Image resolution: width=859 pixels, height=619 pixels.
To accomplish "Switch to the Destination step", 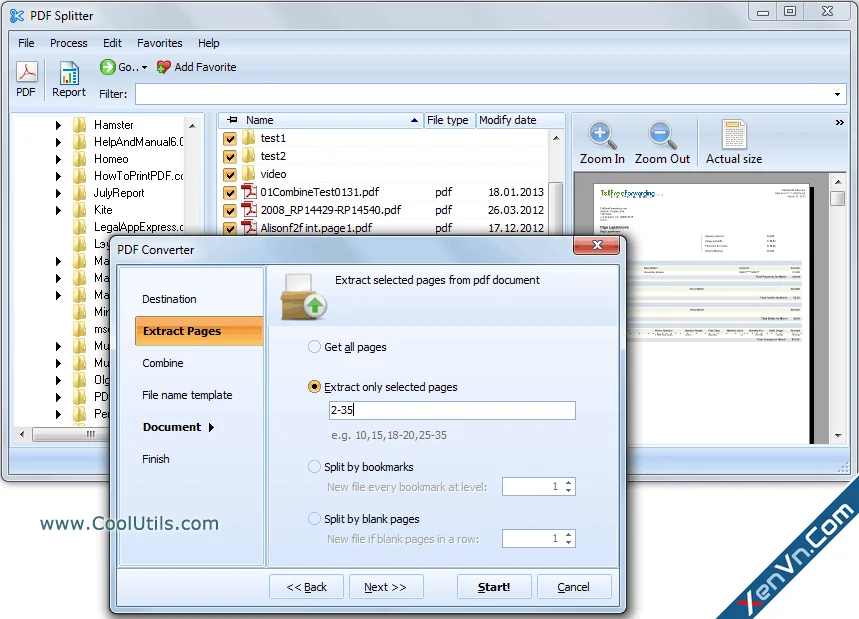I will [169, 299].
